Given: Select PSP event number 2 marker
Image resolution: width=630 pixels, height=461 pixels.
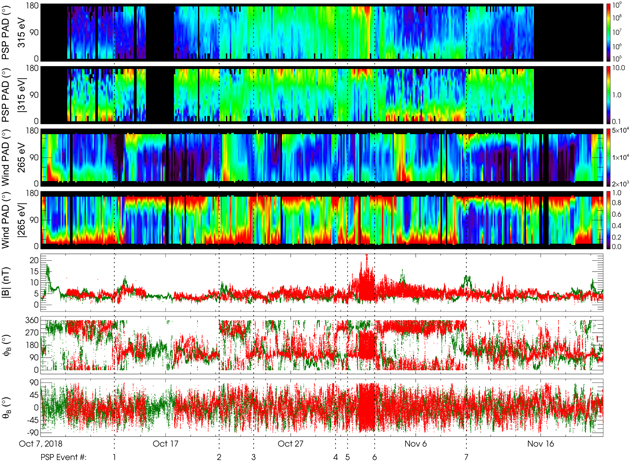Looking at the screenshot, I should pos(219,457).
